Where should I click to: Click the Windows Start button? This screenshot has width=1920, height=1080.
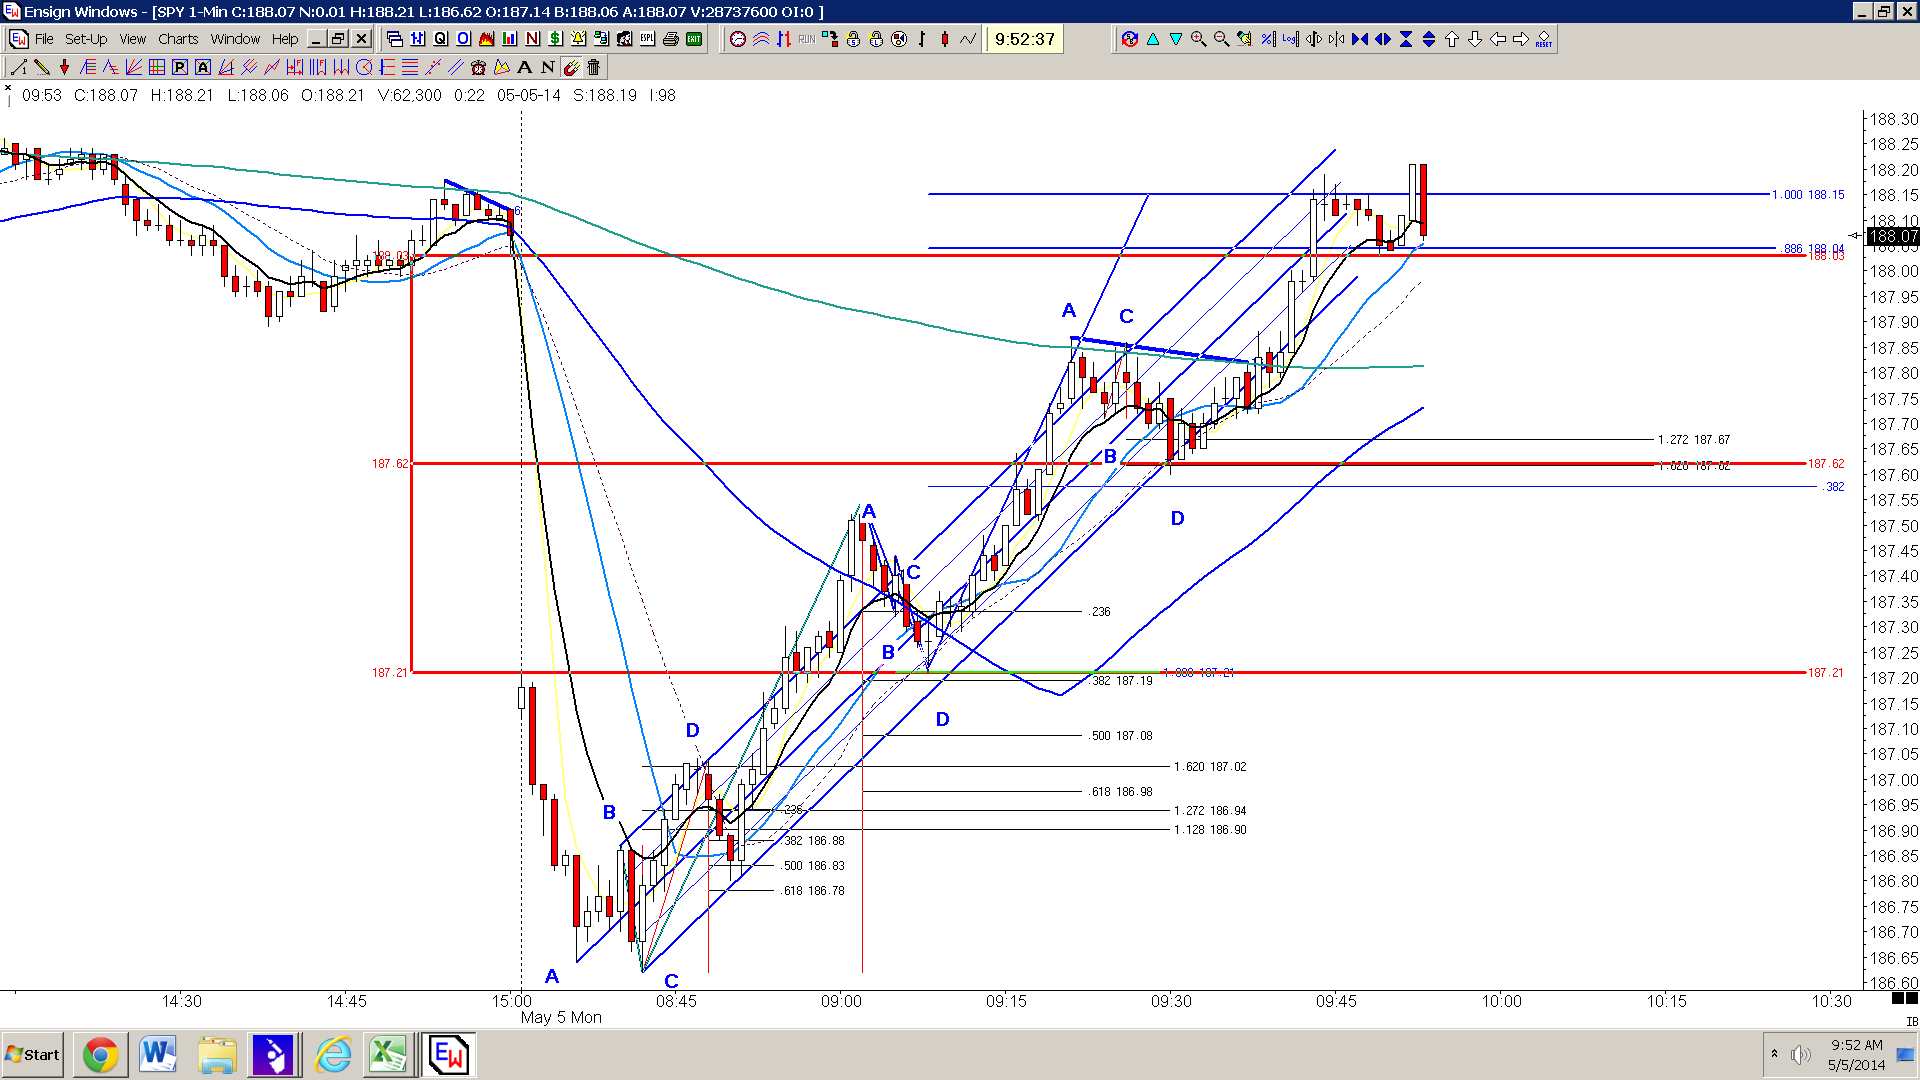pos(33,1055)
